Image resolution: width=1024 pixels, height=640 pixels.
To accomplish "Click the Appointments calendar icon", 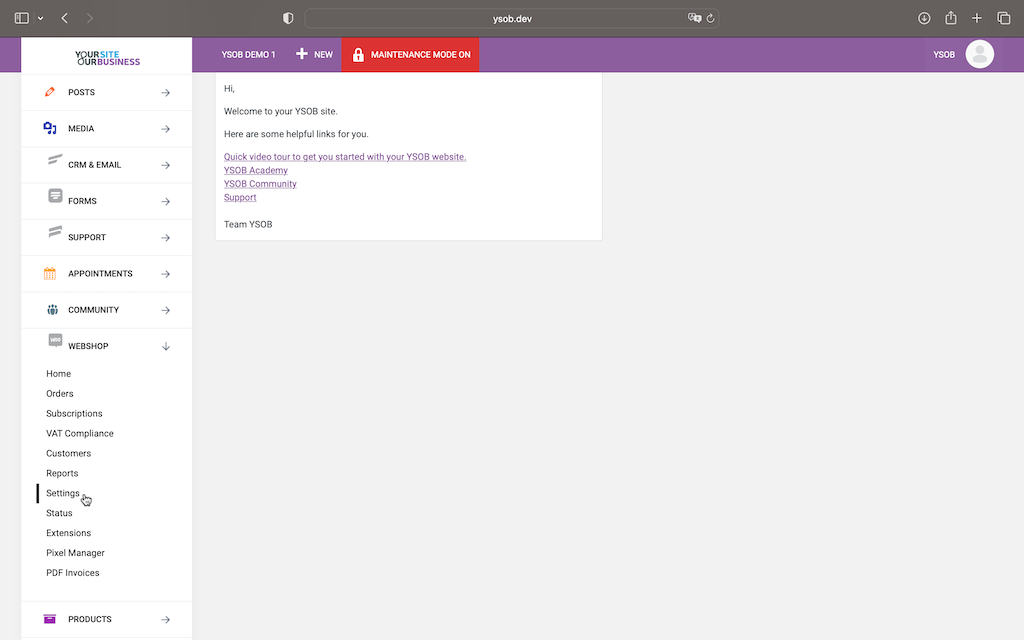I will 50,274.
